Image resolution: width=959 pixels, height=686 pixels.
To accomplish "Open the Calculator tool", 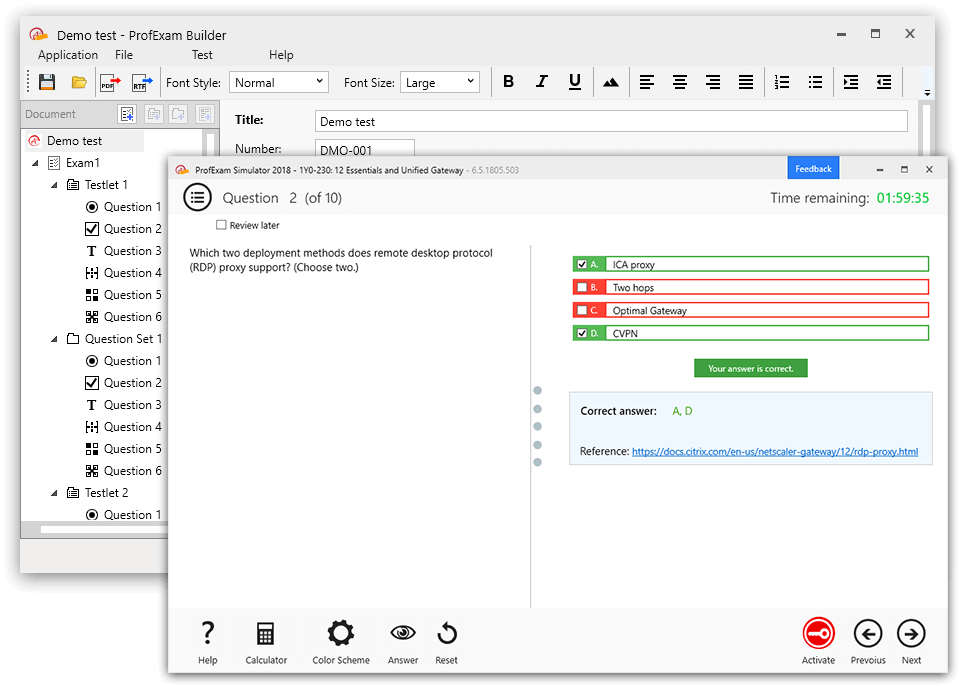I will [x=265, y=642].
